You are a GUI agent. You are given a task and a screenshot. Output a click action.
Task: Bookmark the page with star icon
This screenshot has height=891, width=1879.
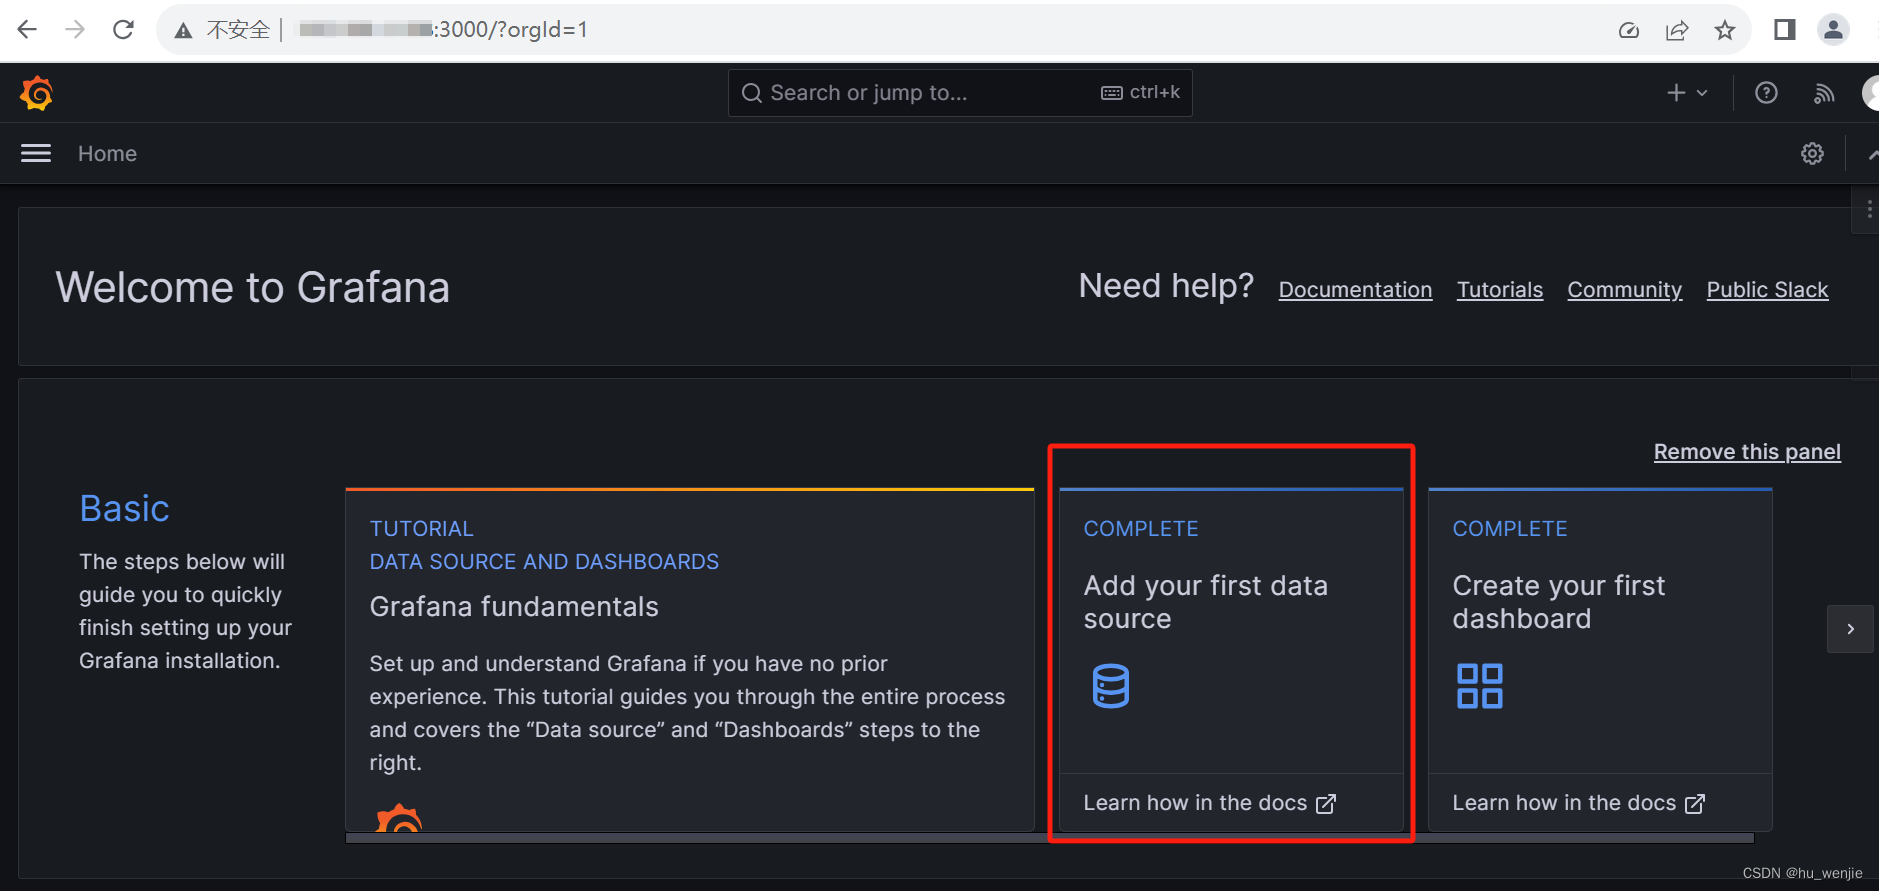tap(1725, 30)
